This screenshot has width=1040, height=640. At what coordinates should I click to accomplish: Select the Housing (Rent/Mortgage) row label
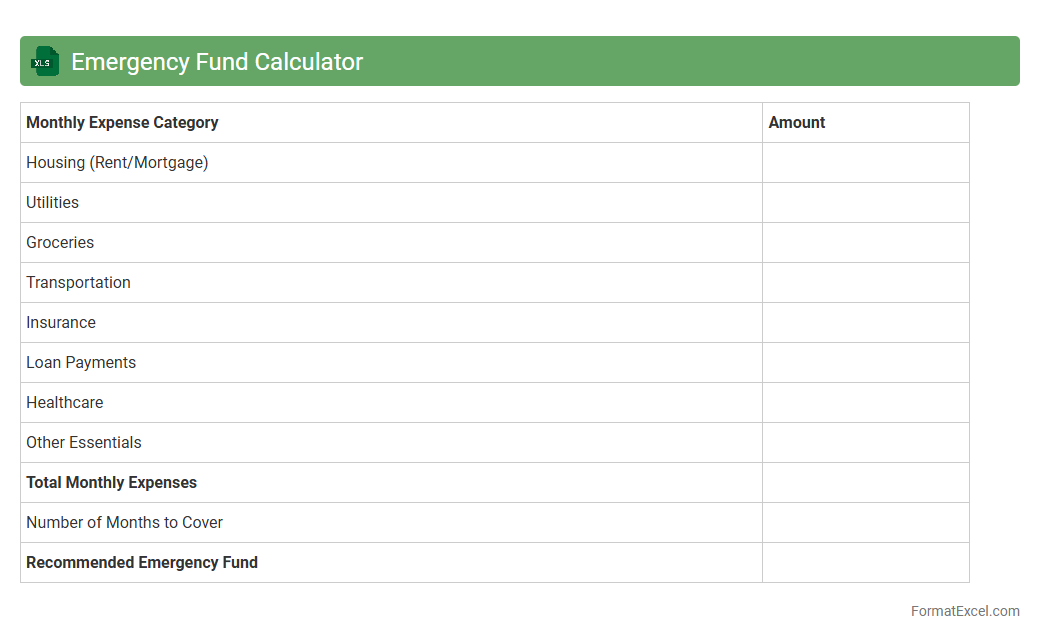(x=117, y=163)
